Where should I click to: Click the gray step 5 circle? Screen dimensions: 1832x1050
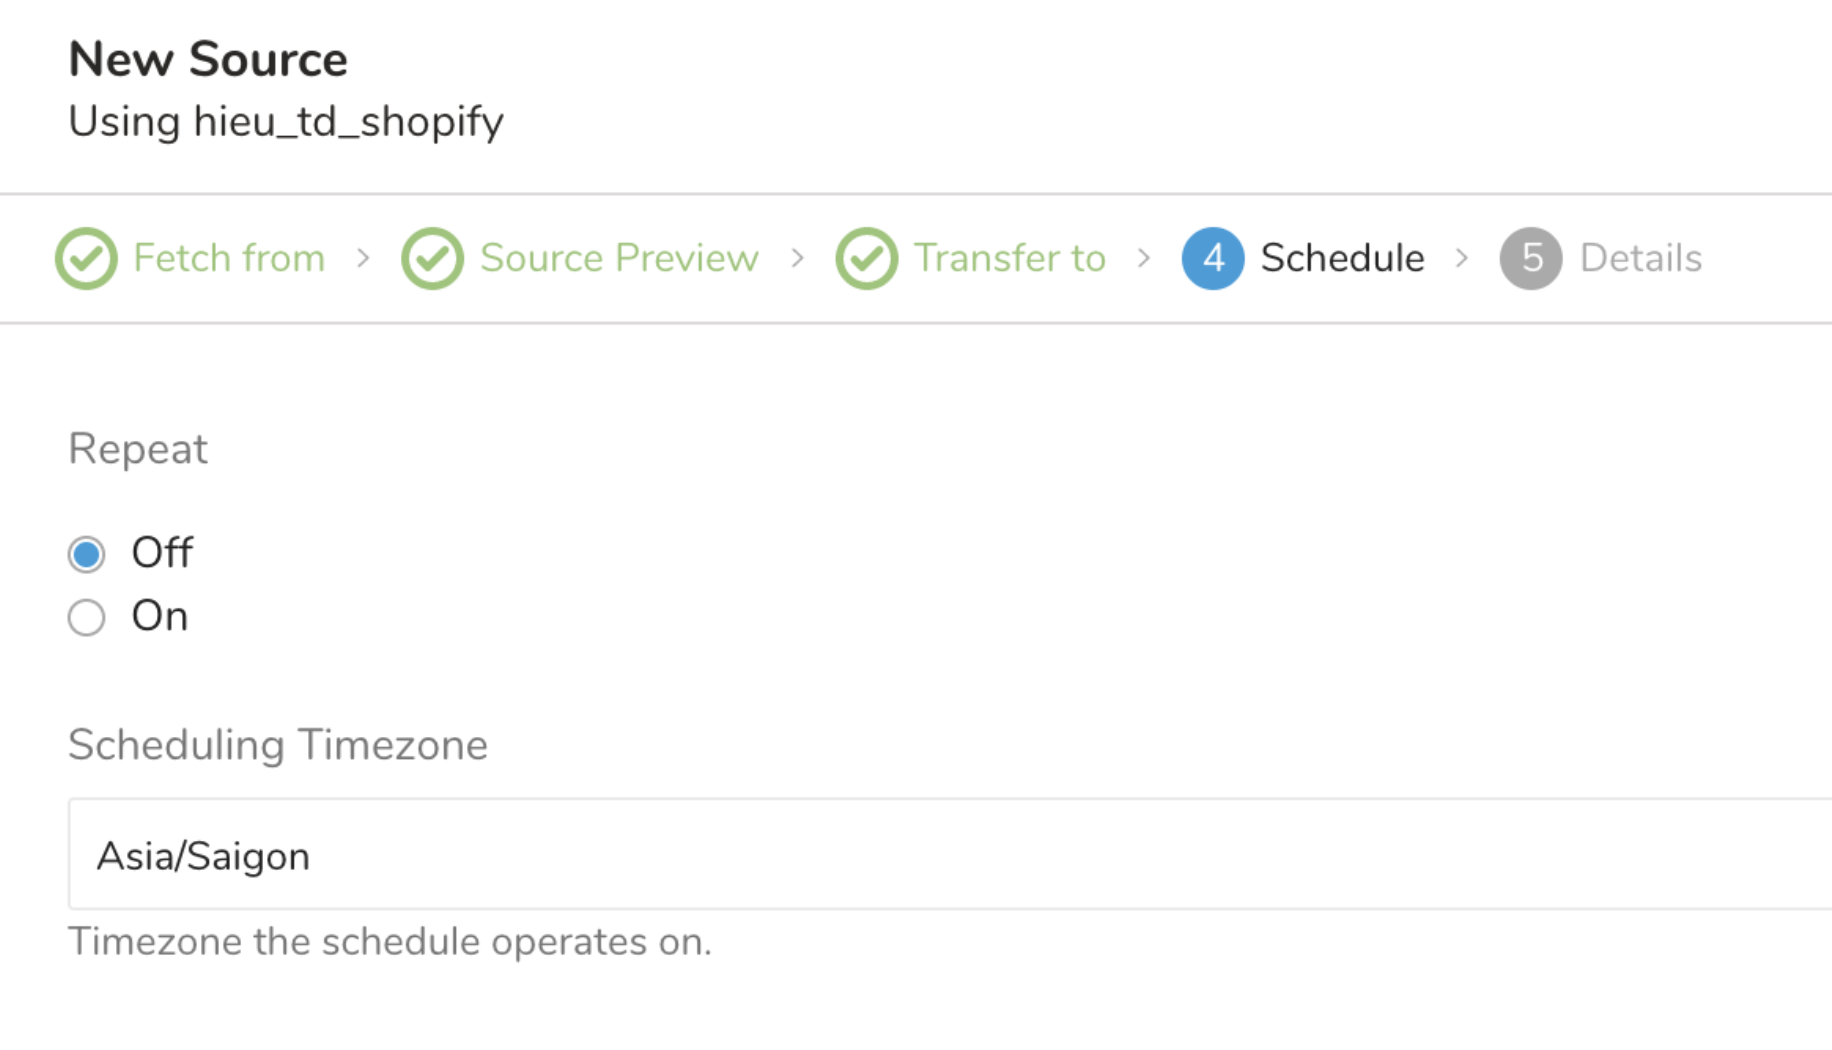click(x=1530, y=259)
